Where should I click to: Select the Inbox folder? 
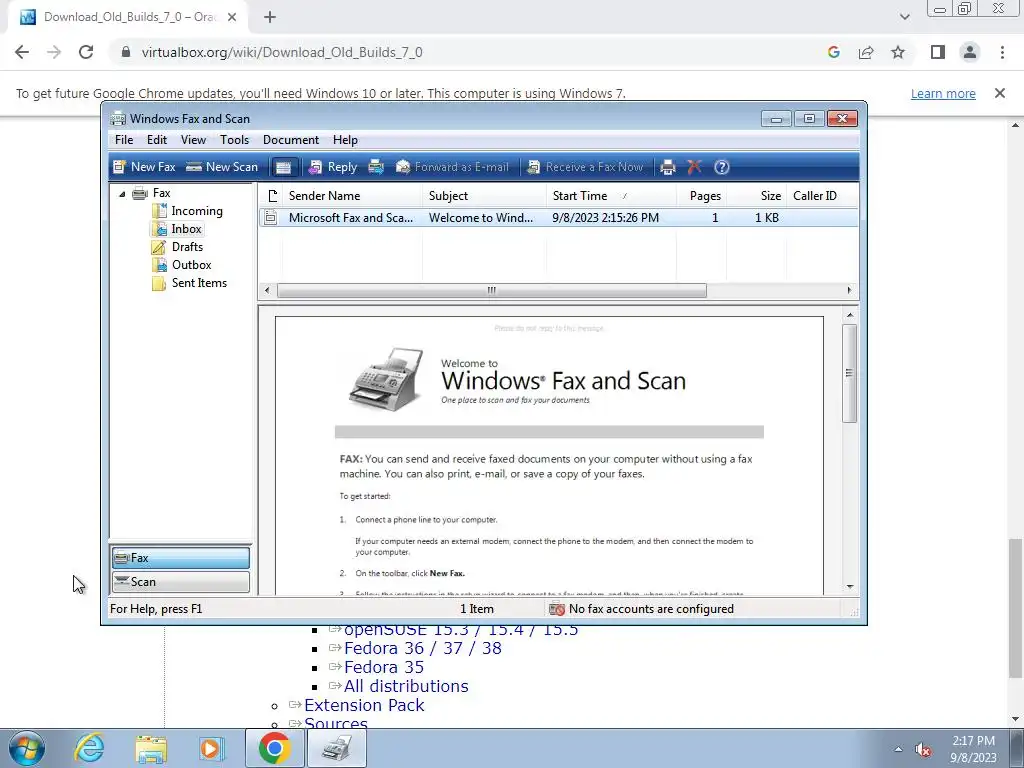178,229
